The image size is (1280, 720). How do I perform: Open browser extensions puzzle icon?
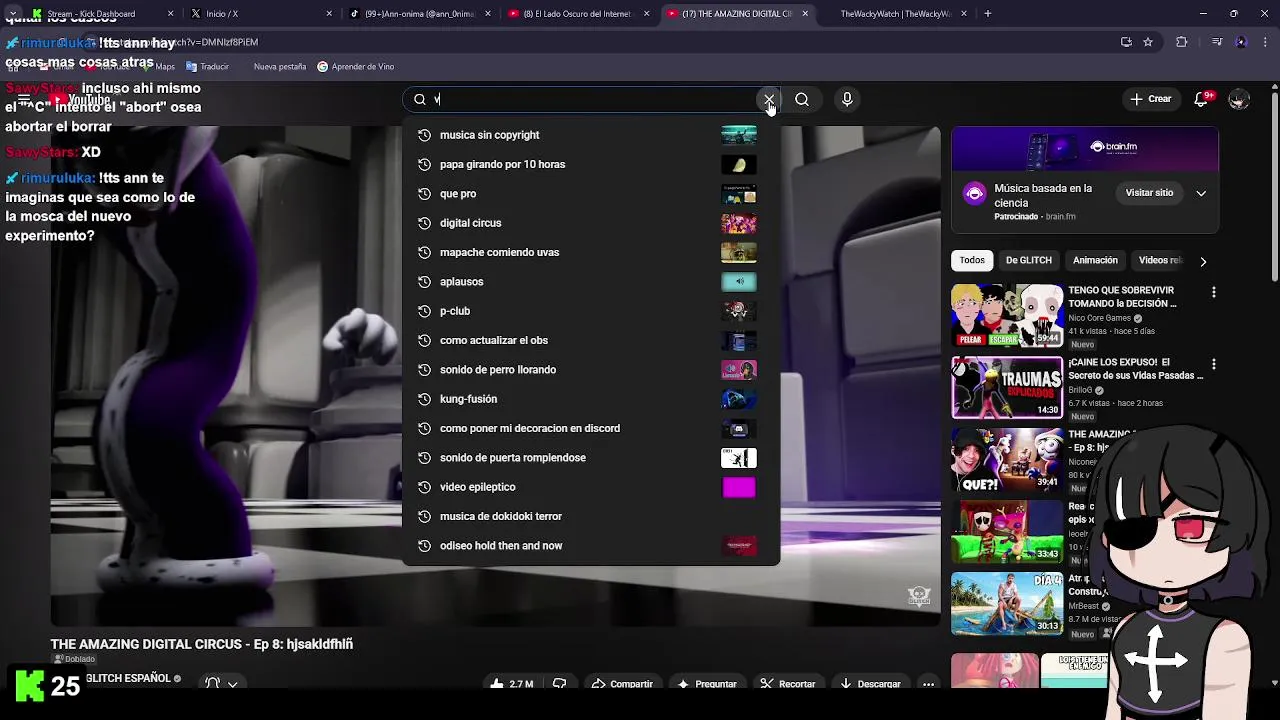(1182, 42)
